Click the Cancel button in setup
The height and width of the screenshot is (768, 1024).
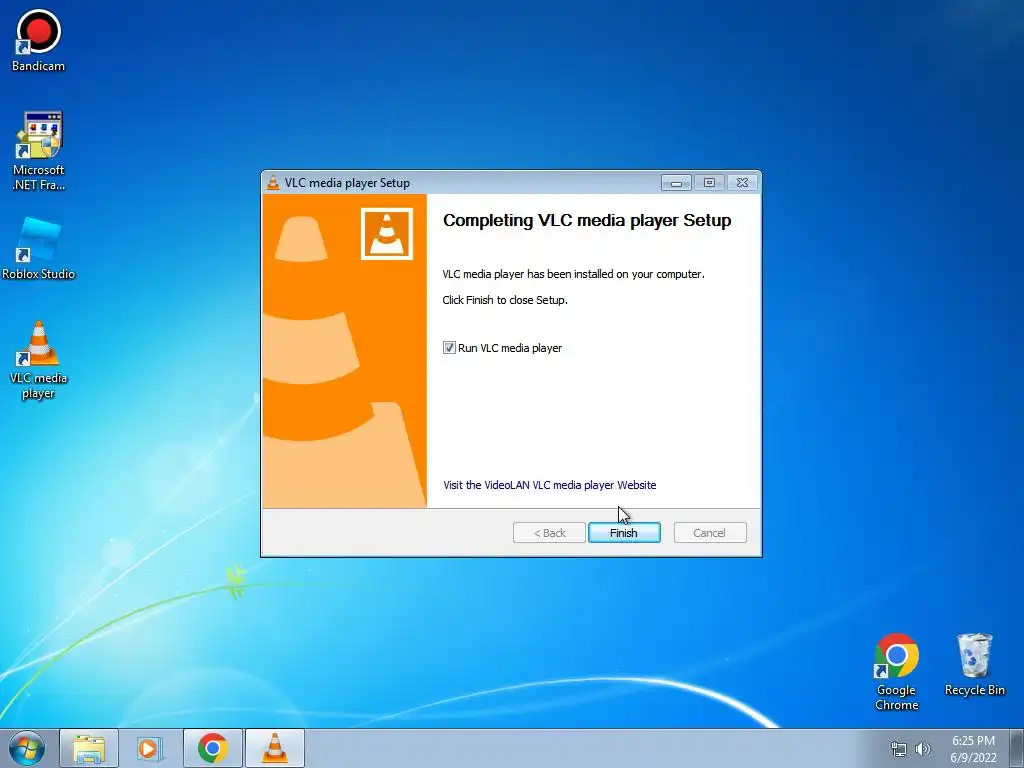point(709,533)
